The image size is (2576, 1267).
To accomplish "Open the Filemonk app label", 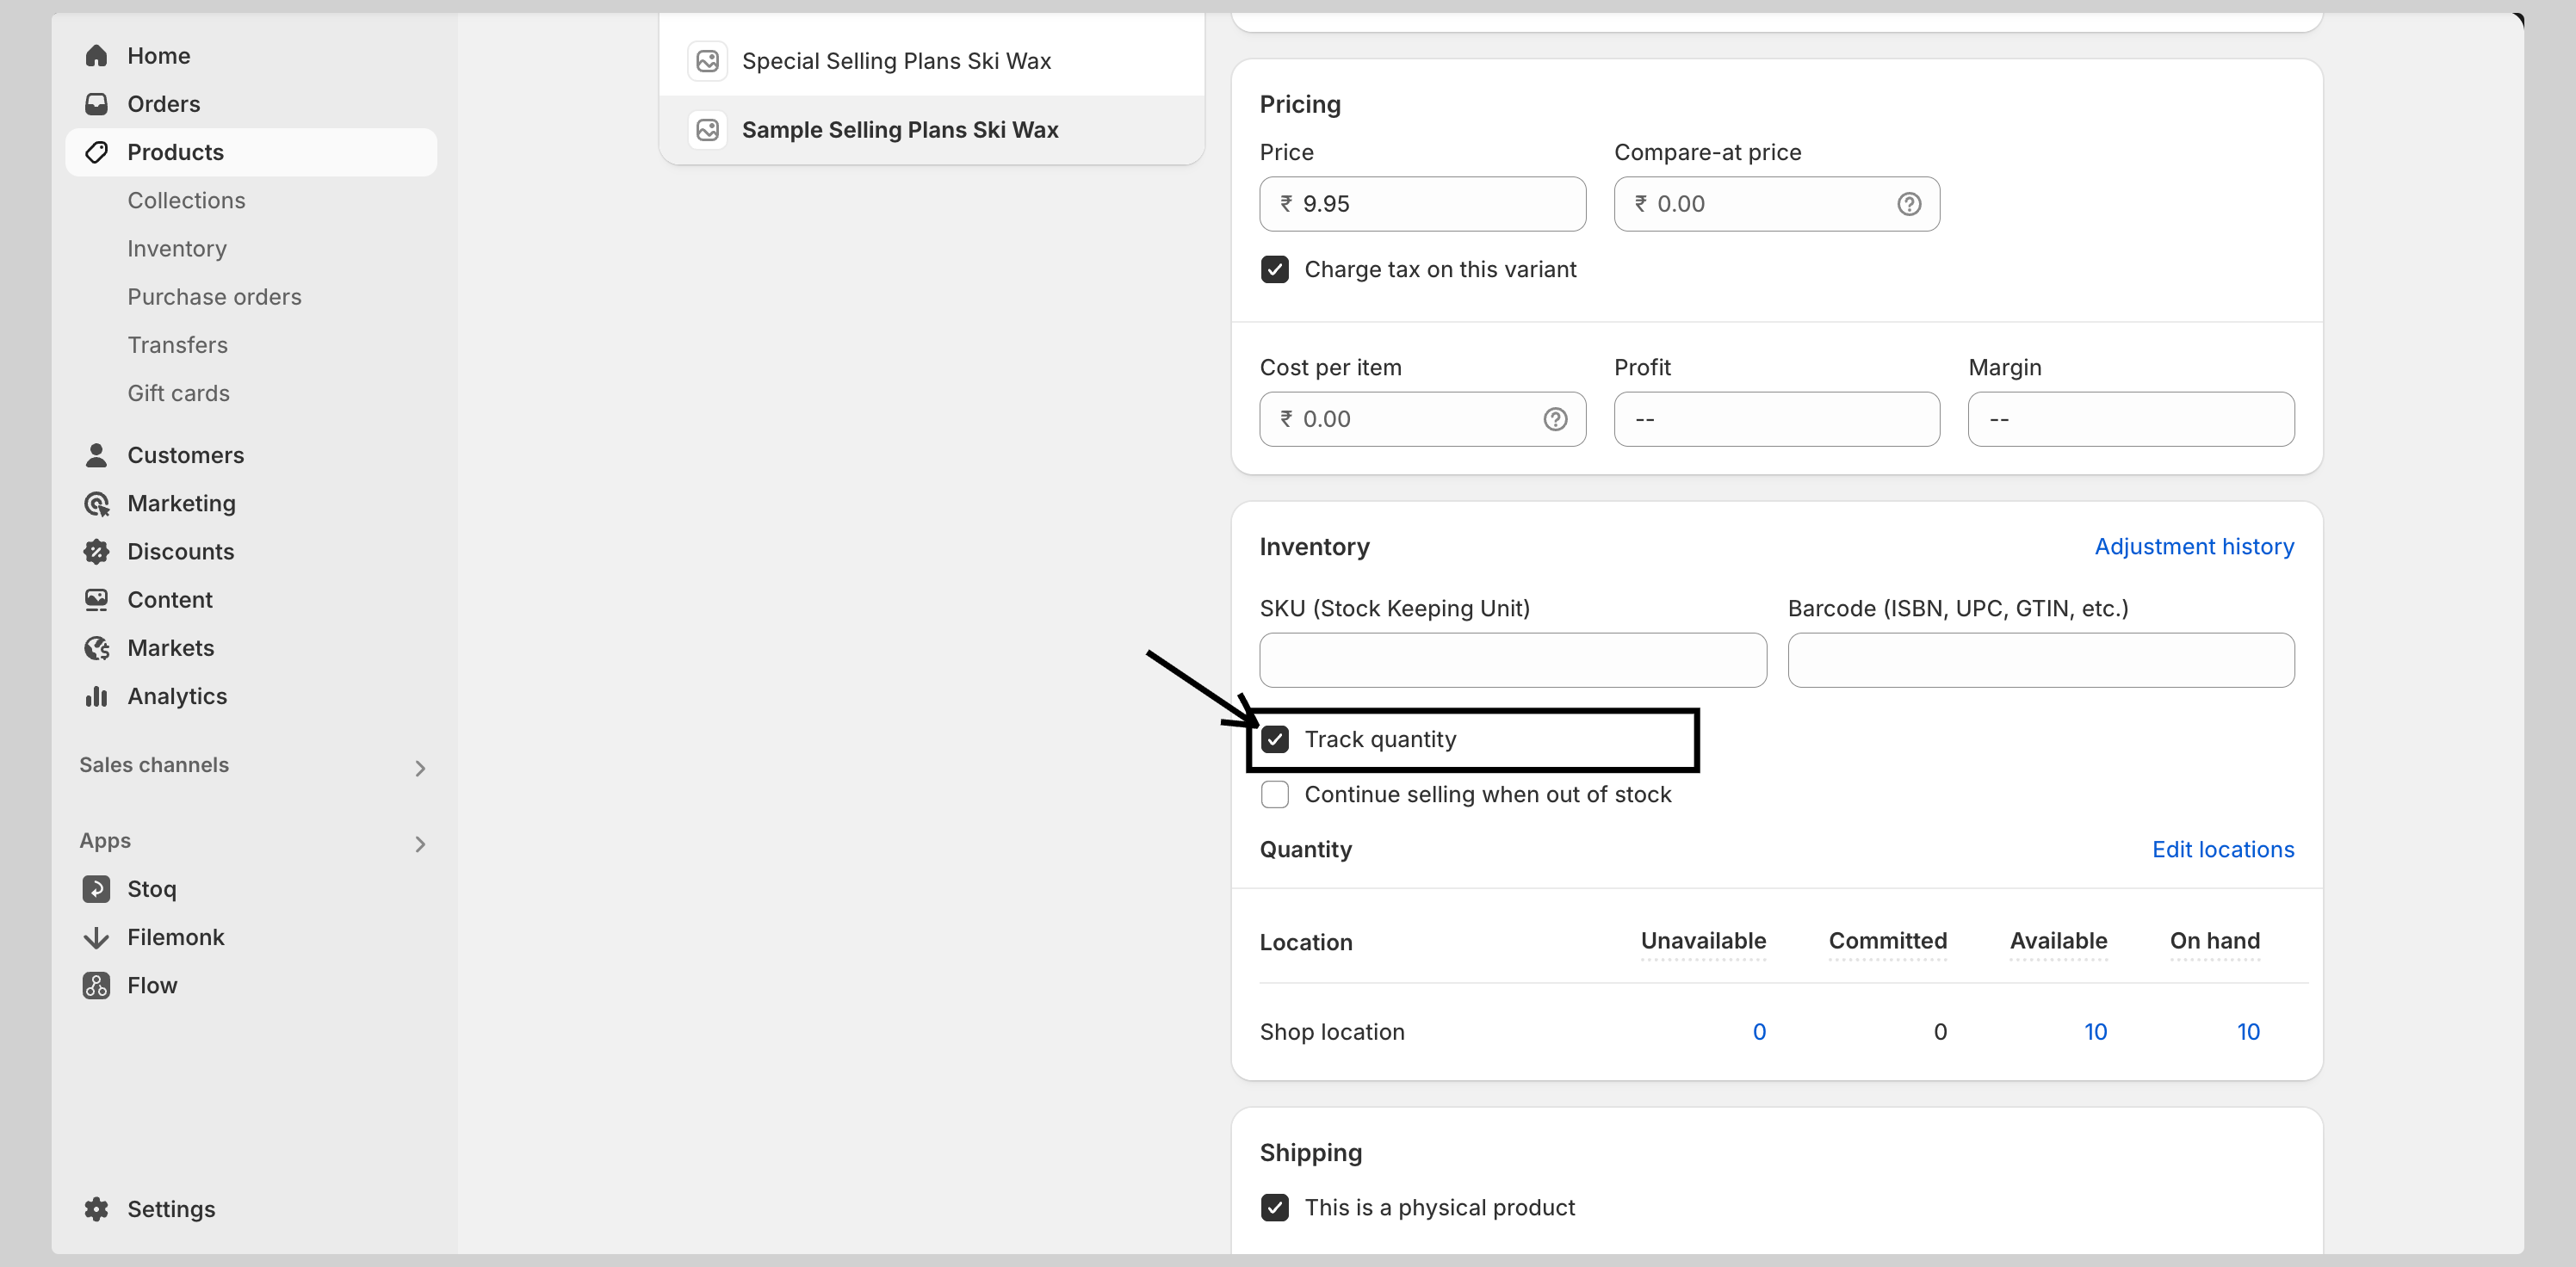I will click(x=176, y=937).
